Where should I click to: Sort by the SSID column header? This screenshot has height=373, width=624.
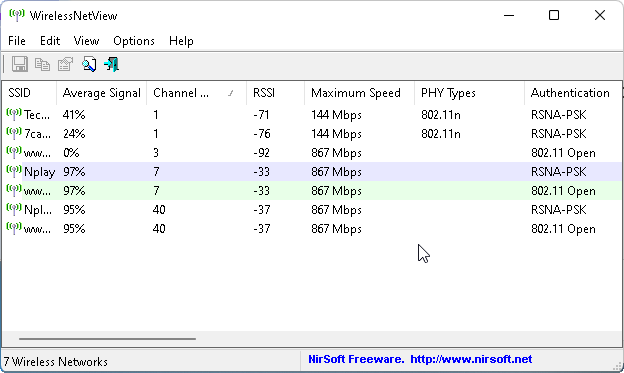tap(29, 93)
